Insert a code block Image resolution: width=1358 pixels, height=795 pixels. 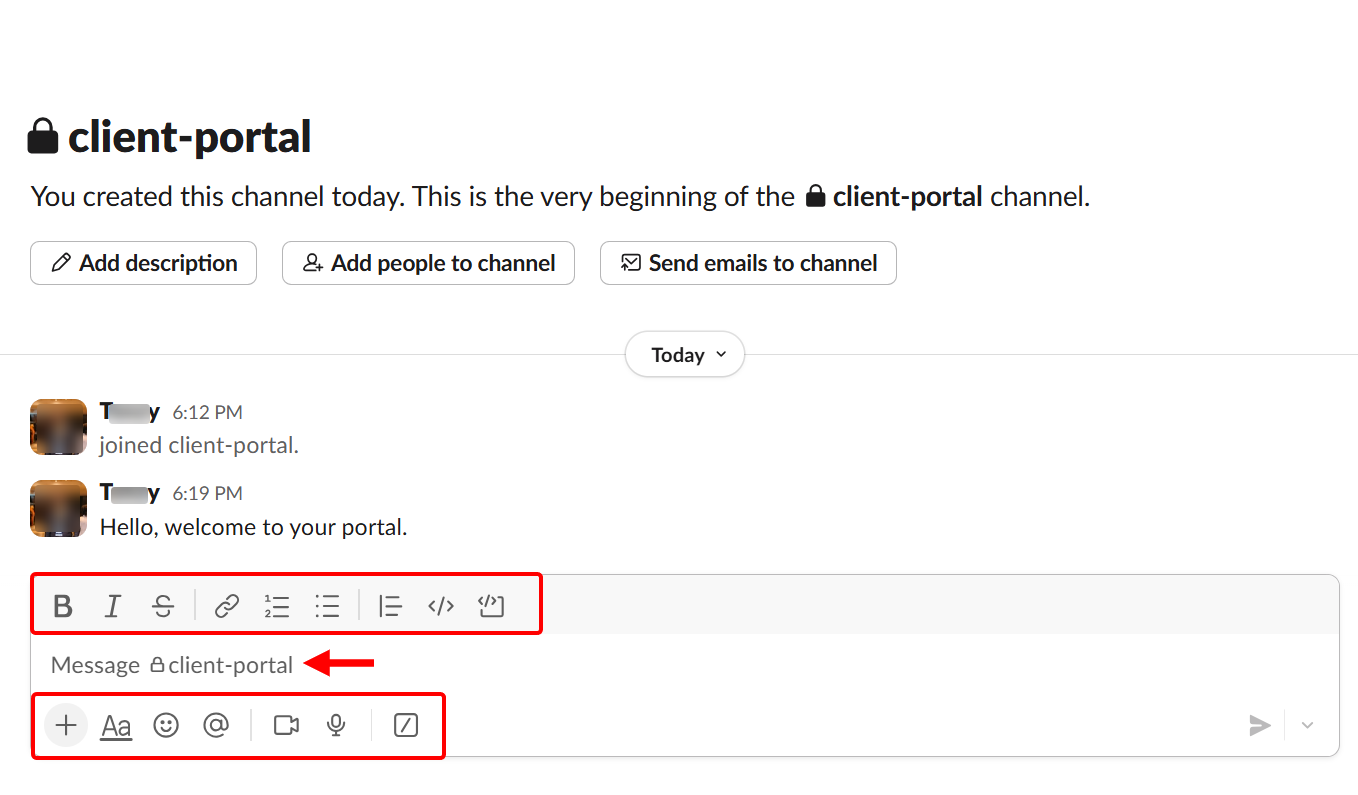491,605
